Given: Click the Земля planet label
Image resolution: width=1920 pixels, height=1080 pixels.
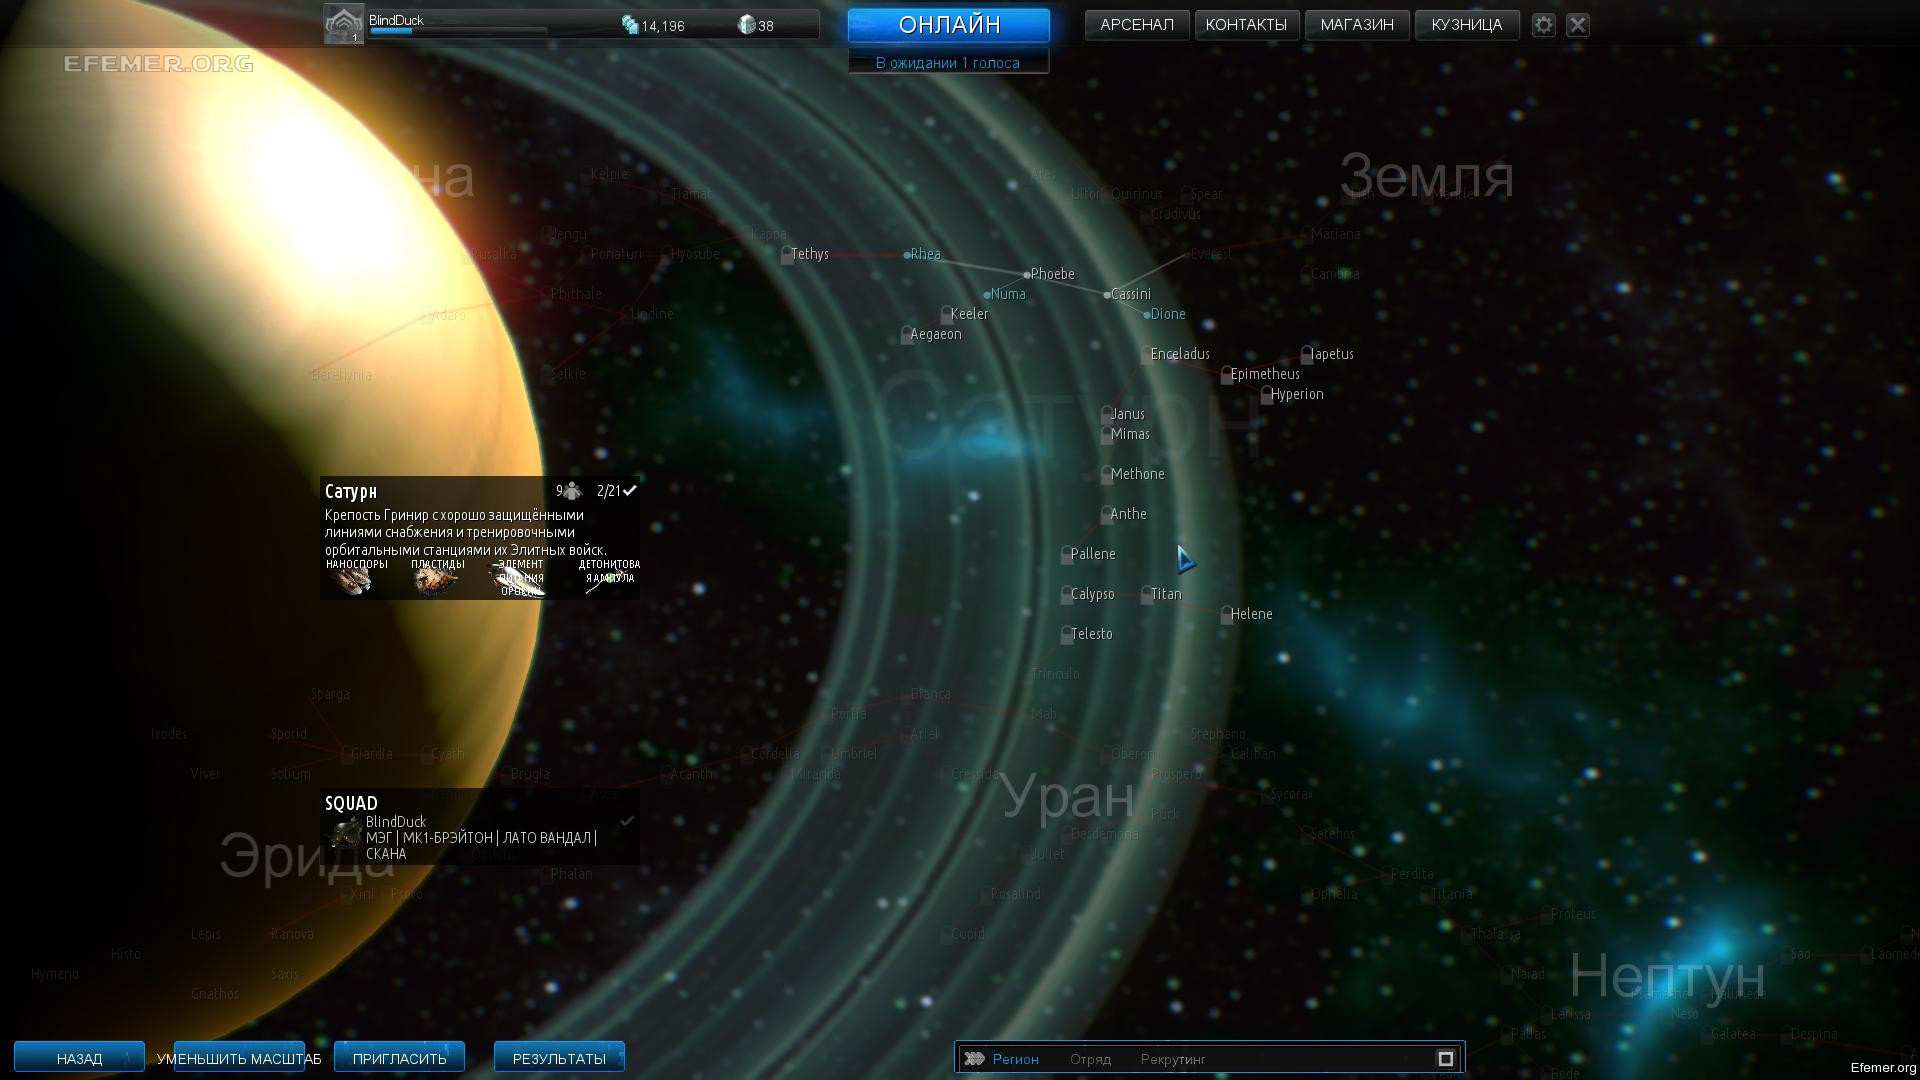Looking at the screenshot, I should (x=1426, y=176).
